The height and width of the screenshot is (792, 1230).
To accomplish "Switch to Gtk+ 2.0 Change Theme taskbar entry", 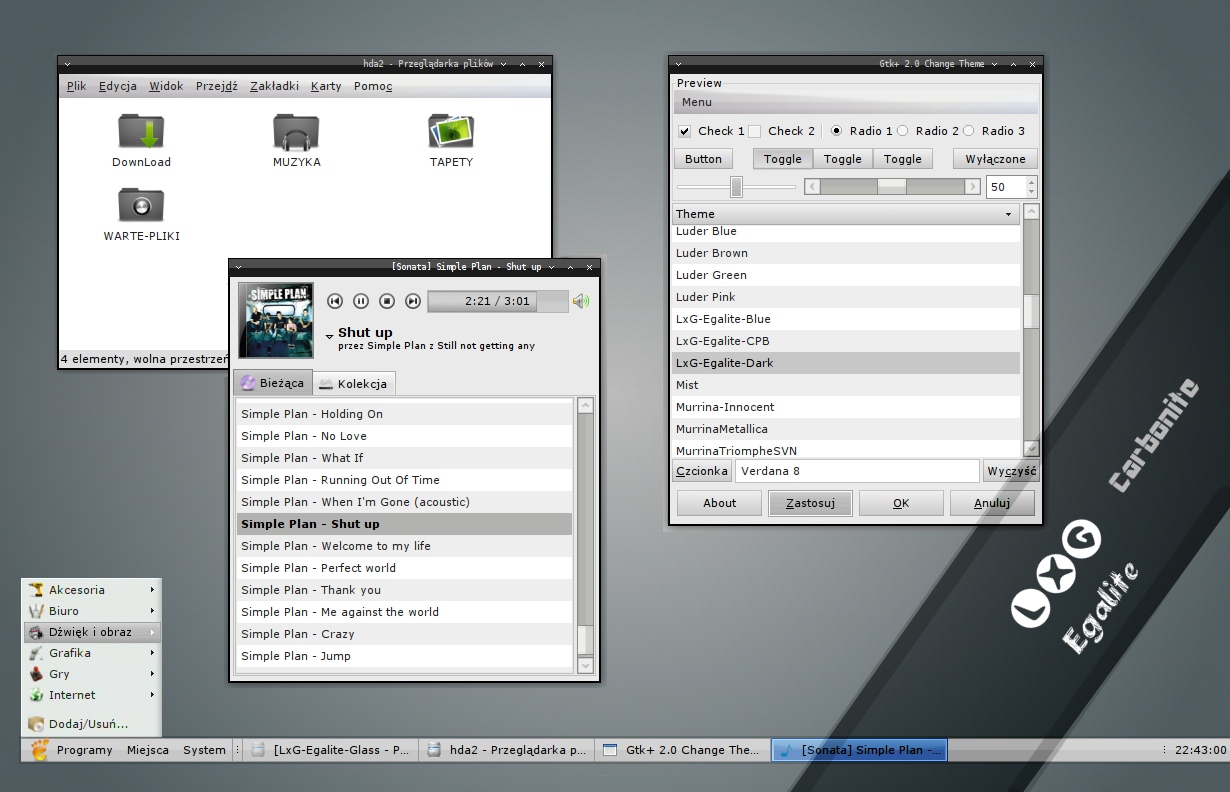I will (x=682, y=750).
